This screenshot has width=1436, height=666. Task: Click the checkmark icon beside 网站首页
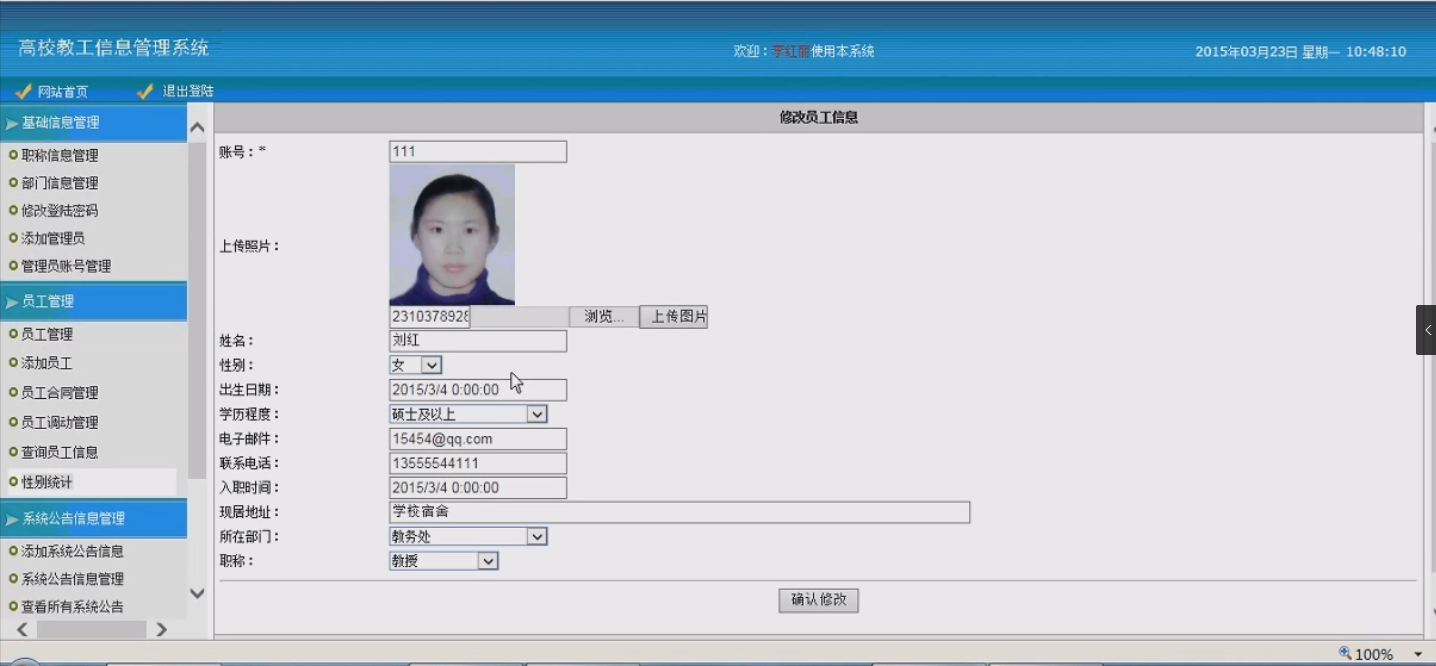coord(24,91)
